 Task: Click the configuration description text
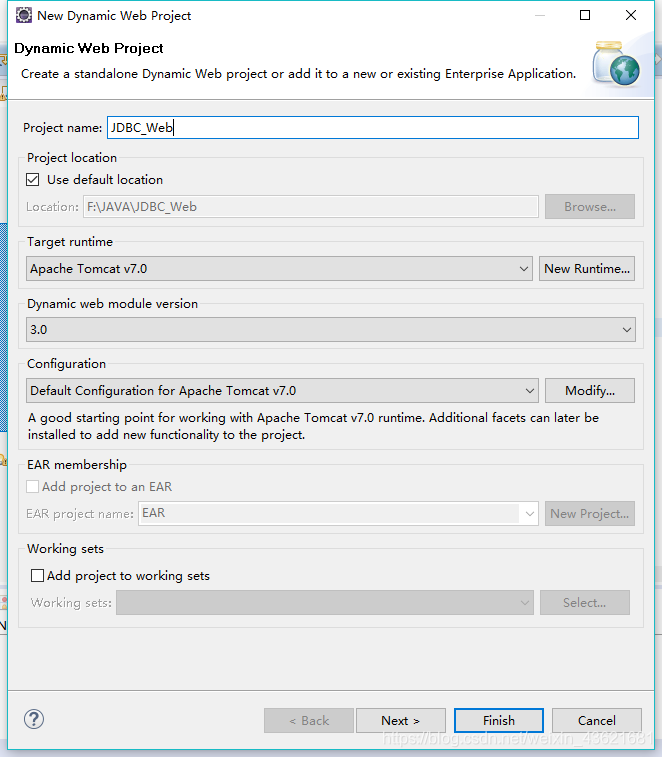click(x=313, y=426)
